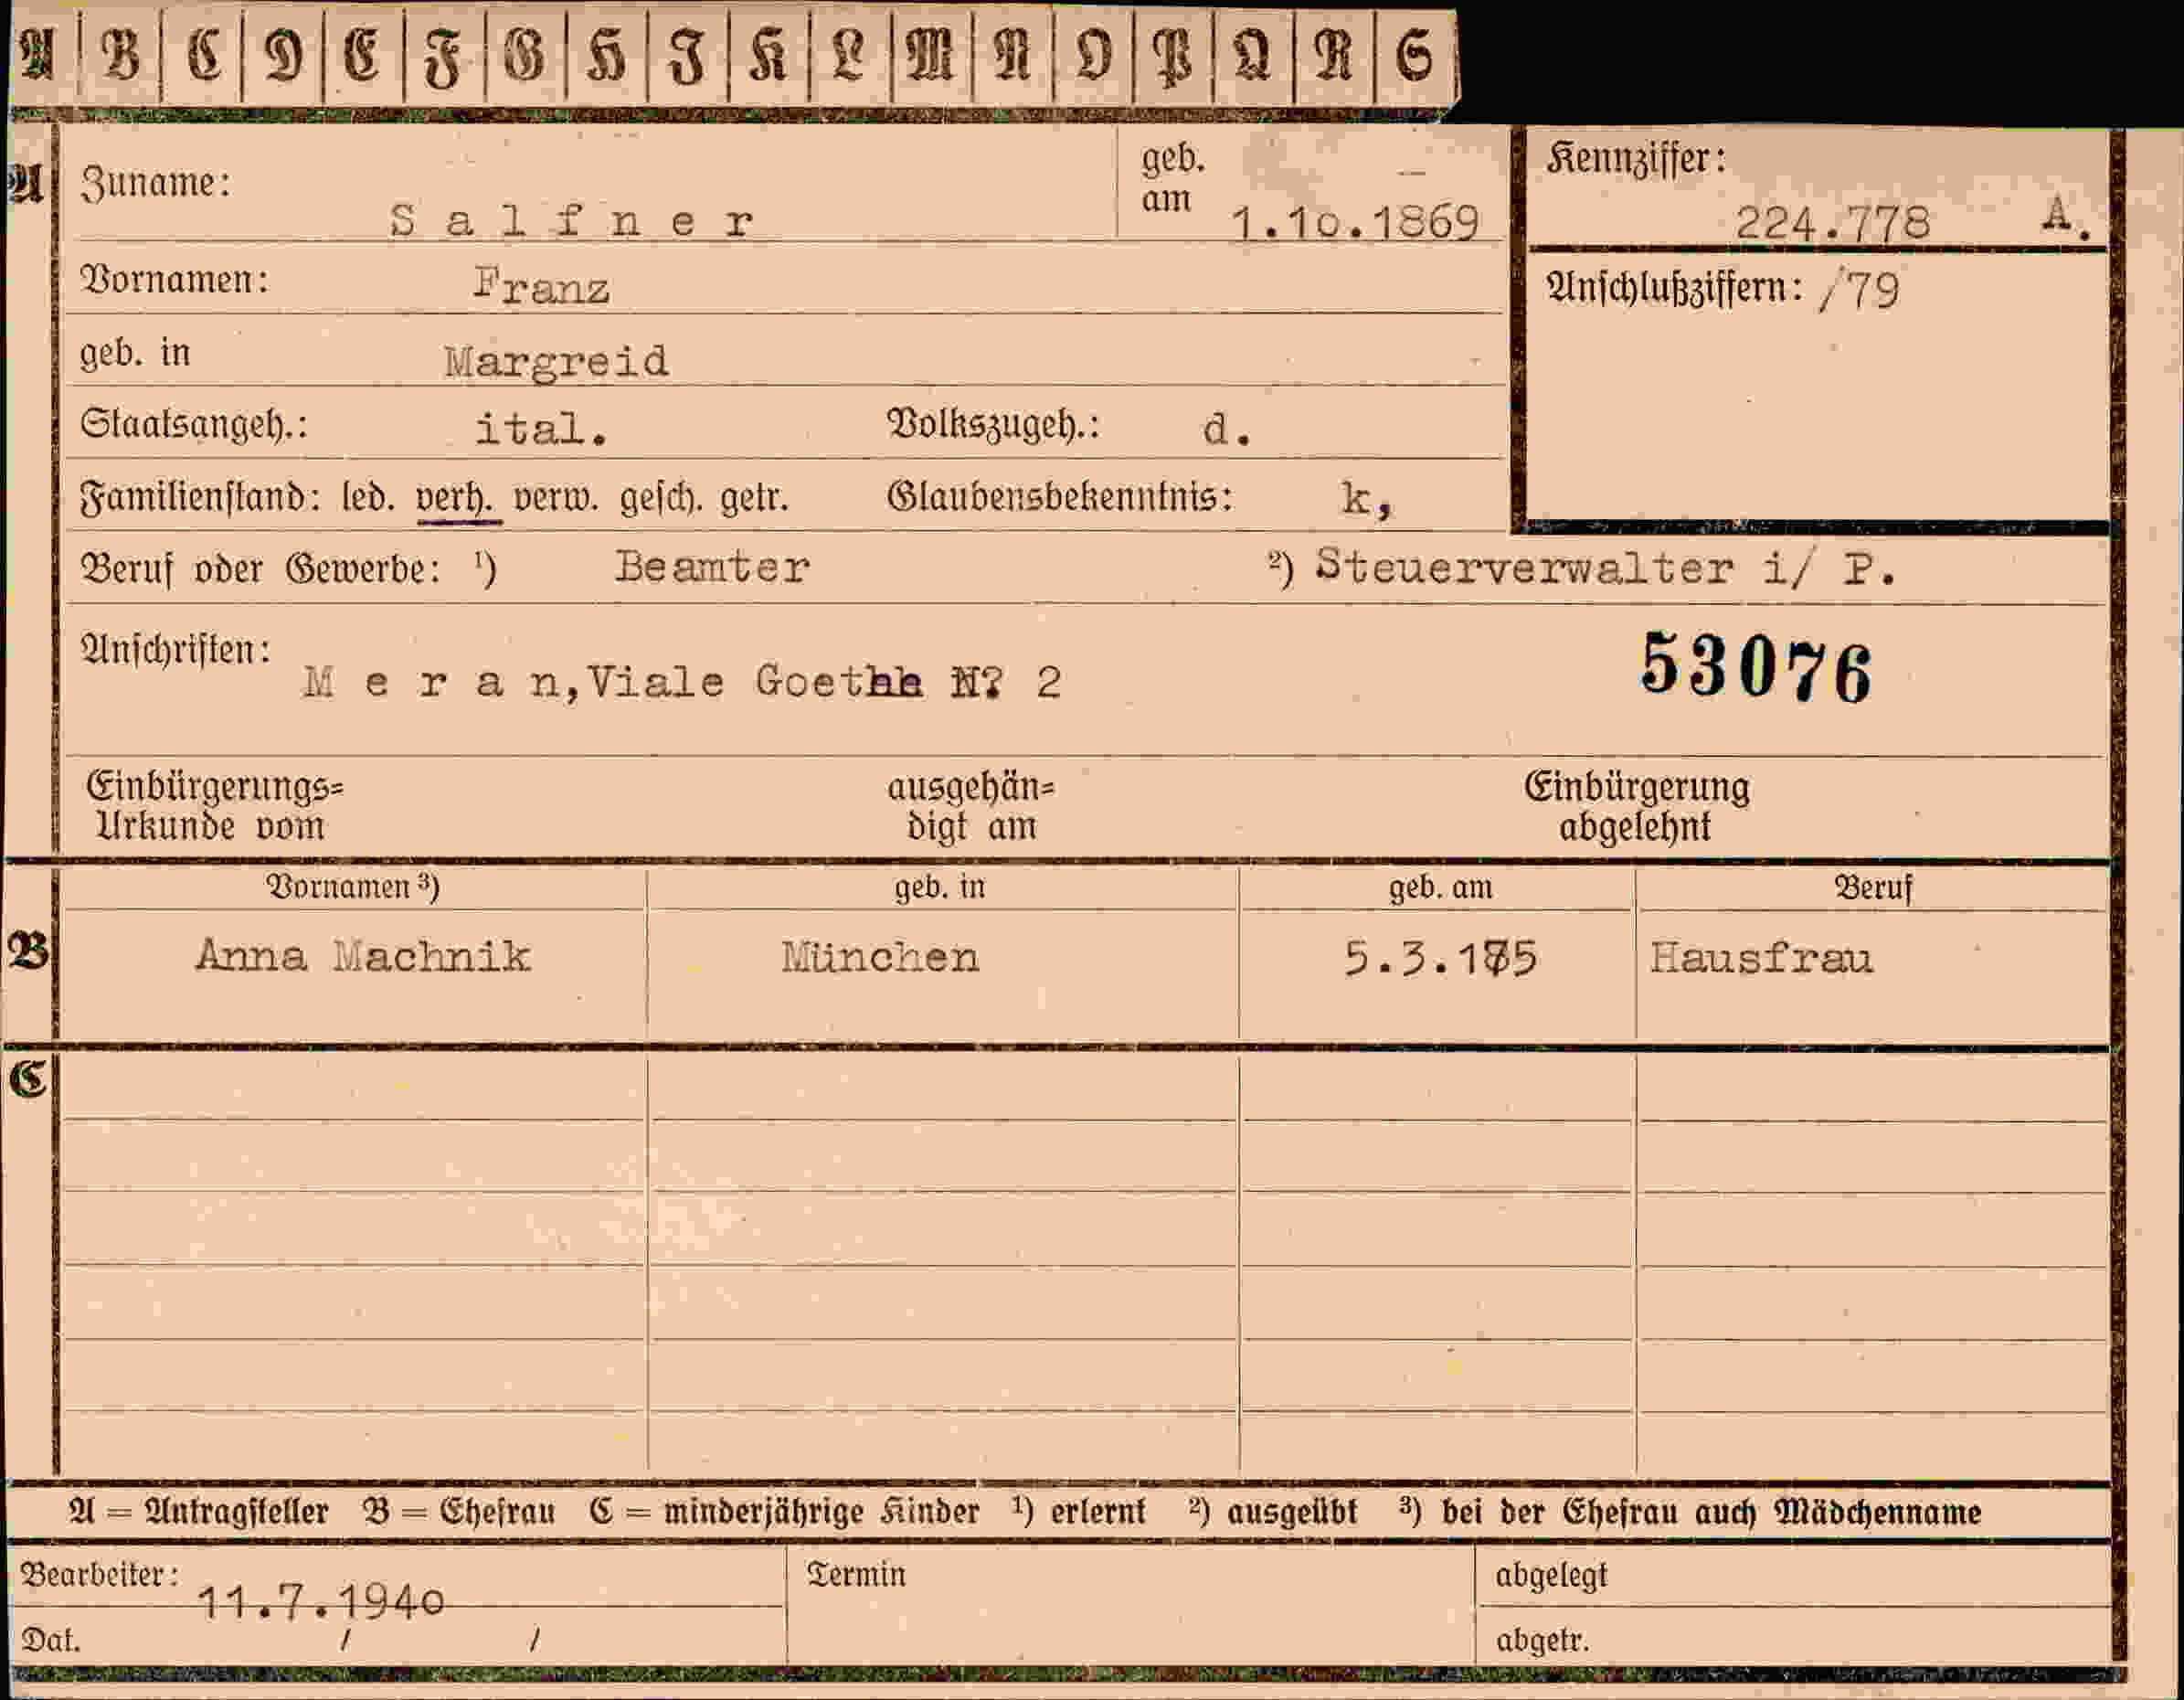The image size is (2184, 1700).
Task: Select the Fraktur letter B index tab
Action: tap(120, 55)
